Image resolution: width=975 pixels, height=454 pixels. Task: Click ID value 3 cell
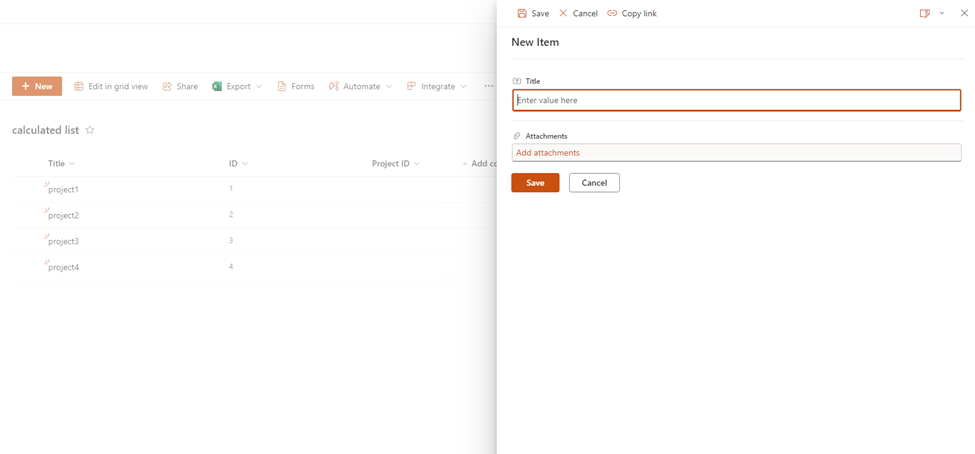point(231,240)
